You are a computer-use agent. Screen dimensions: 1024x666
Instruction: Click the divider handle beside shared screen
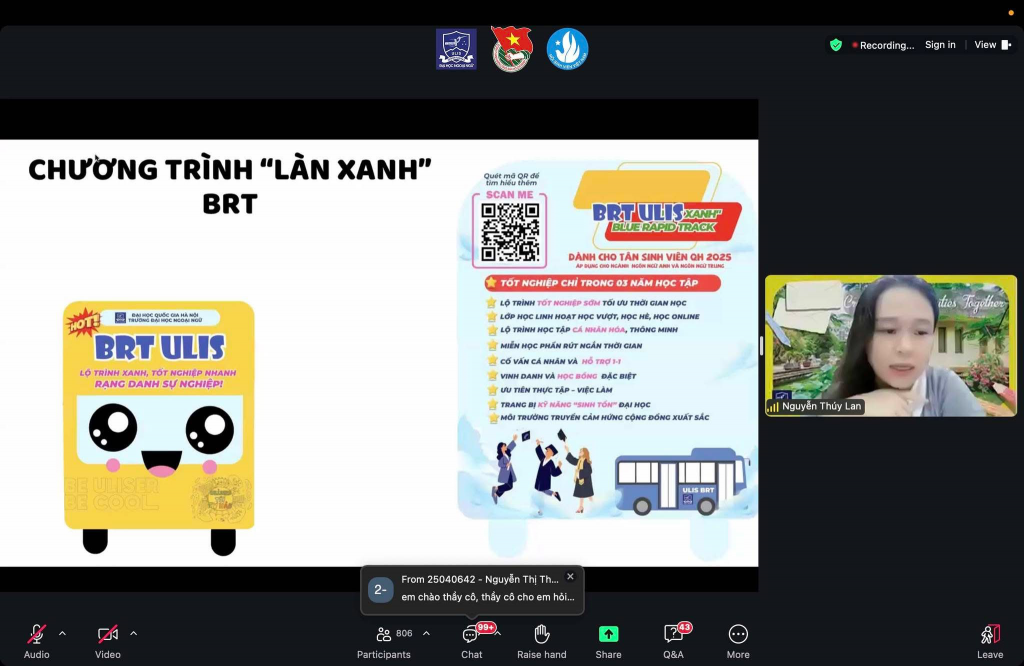(761, 345)
